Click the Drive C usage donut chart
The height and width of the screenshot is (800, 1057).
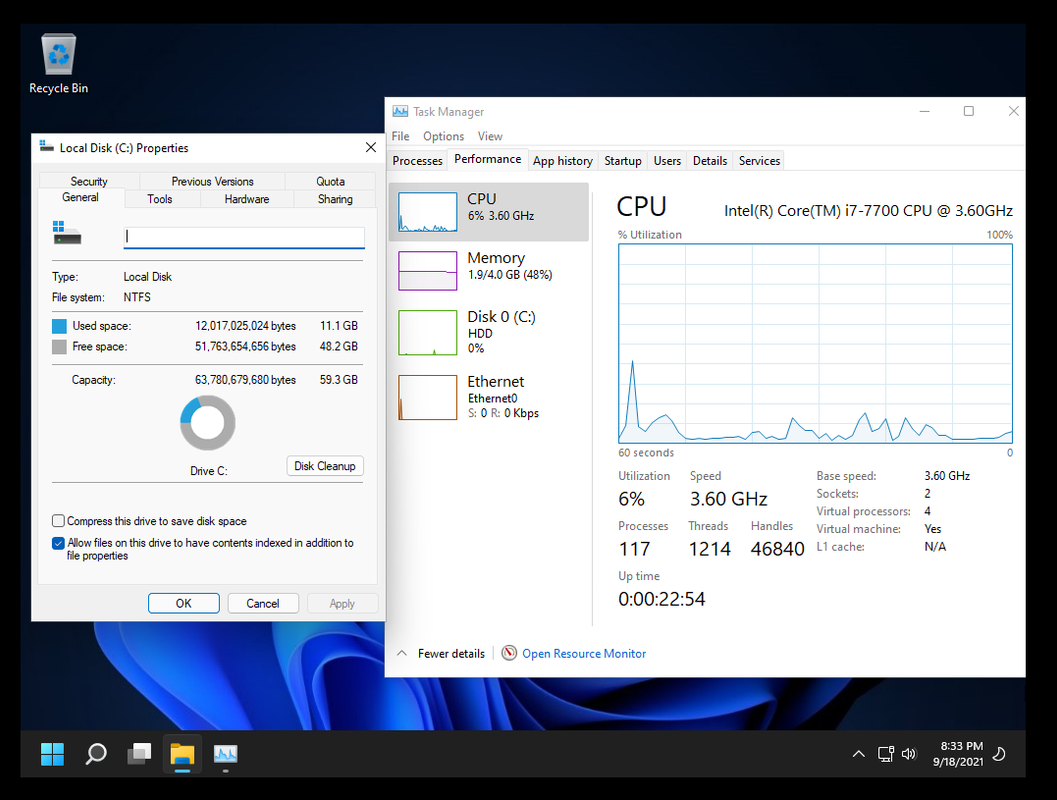208,423
